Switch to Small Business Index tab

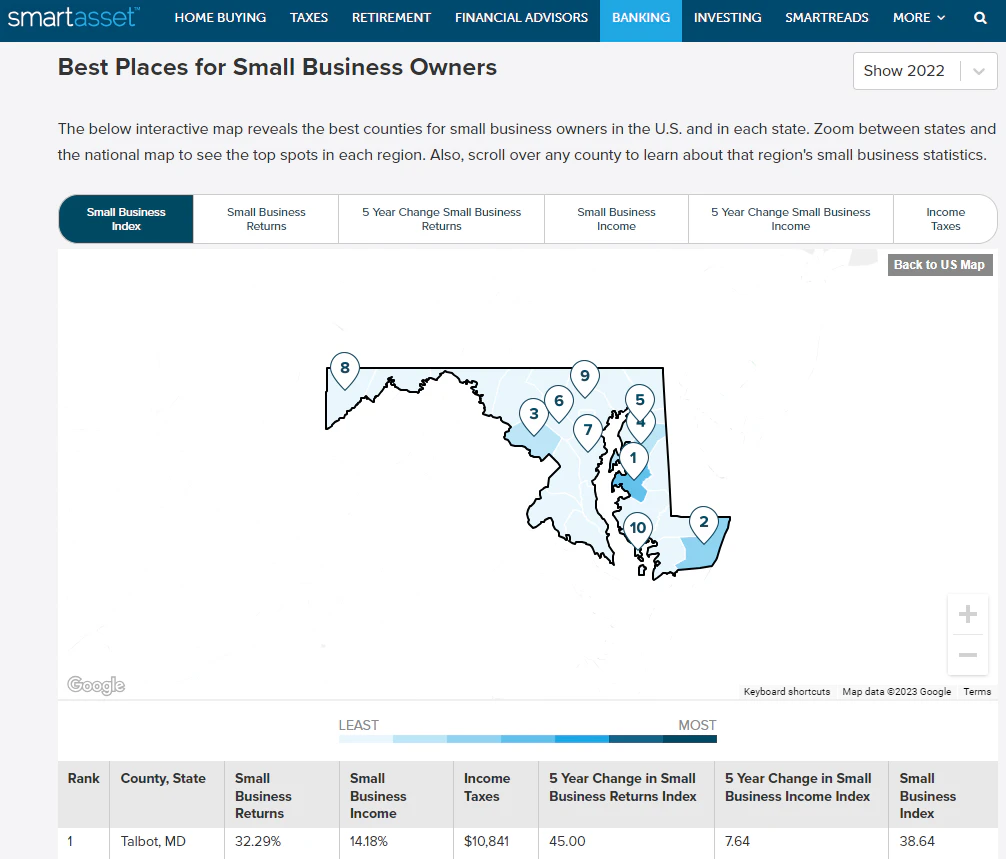point(126,219)
